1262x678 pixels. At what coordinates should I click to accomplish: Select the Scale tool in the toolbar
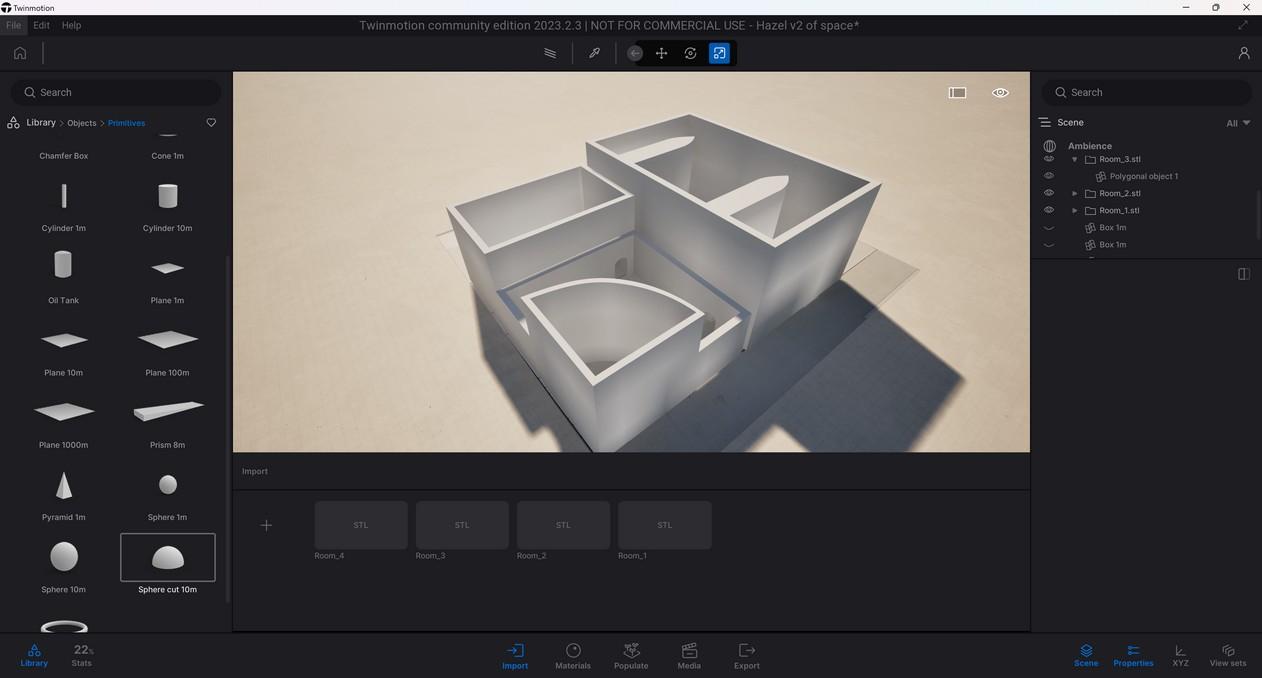tap(719, 53)
